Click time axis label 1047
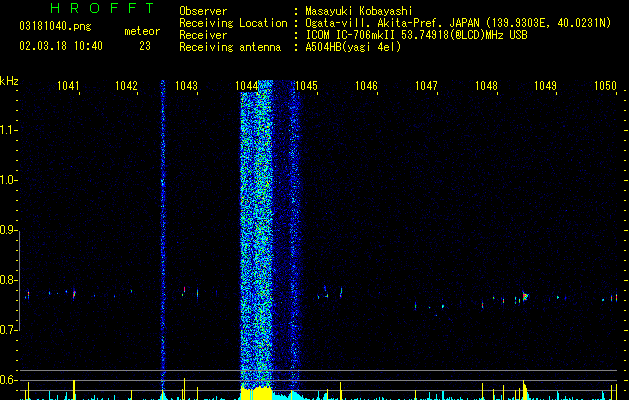This screenshot has height=400, width=629. 426,86
